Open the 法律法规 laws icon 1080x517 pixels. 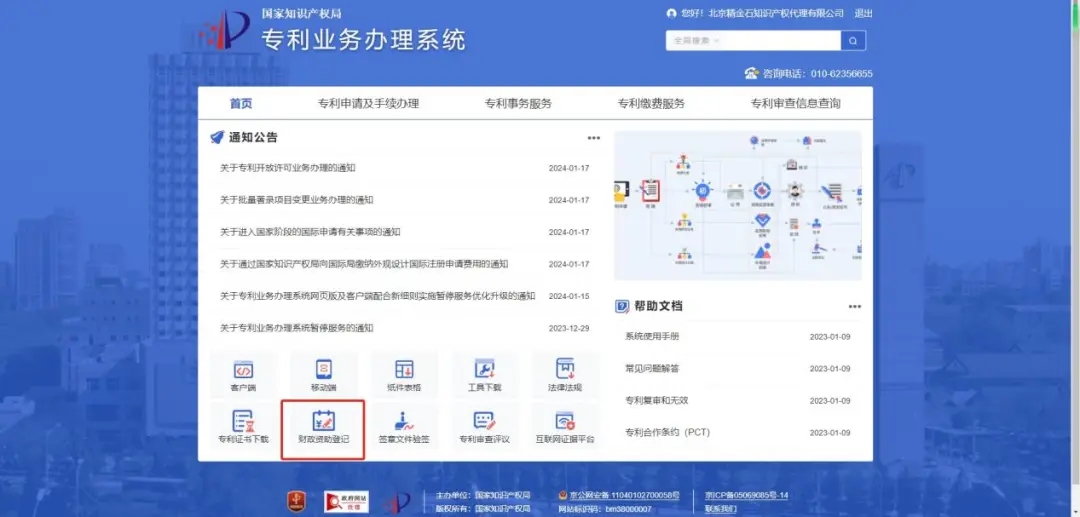click(x=565, y=376)
